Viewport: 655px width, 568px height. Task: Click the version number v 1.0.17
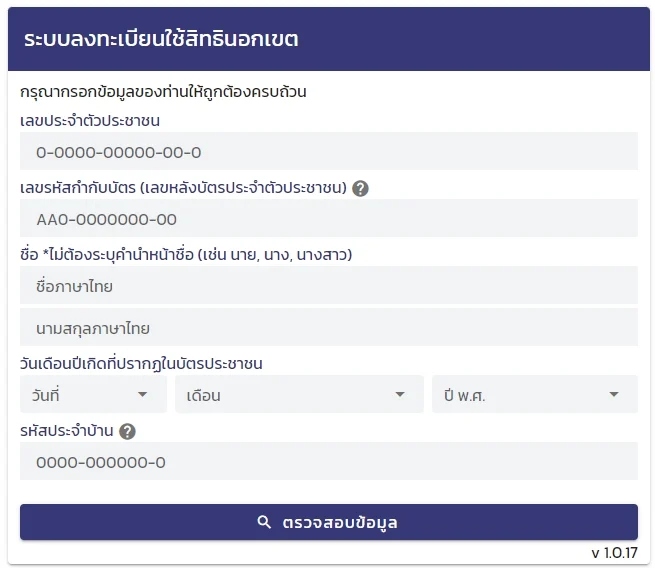tap(614, 552)
